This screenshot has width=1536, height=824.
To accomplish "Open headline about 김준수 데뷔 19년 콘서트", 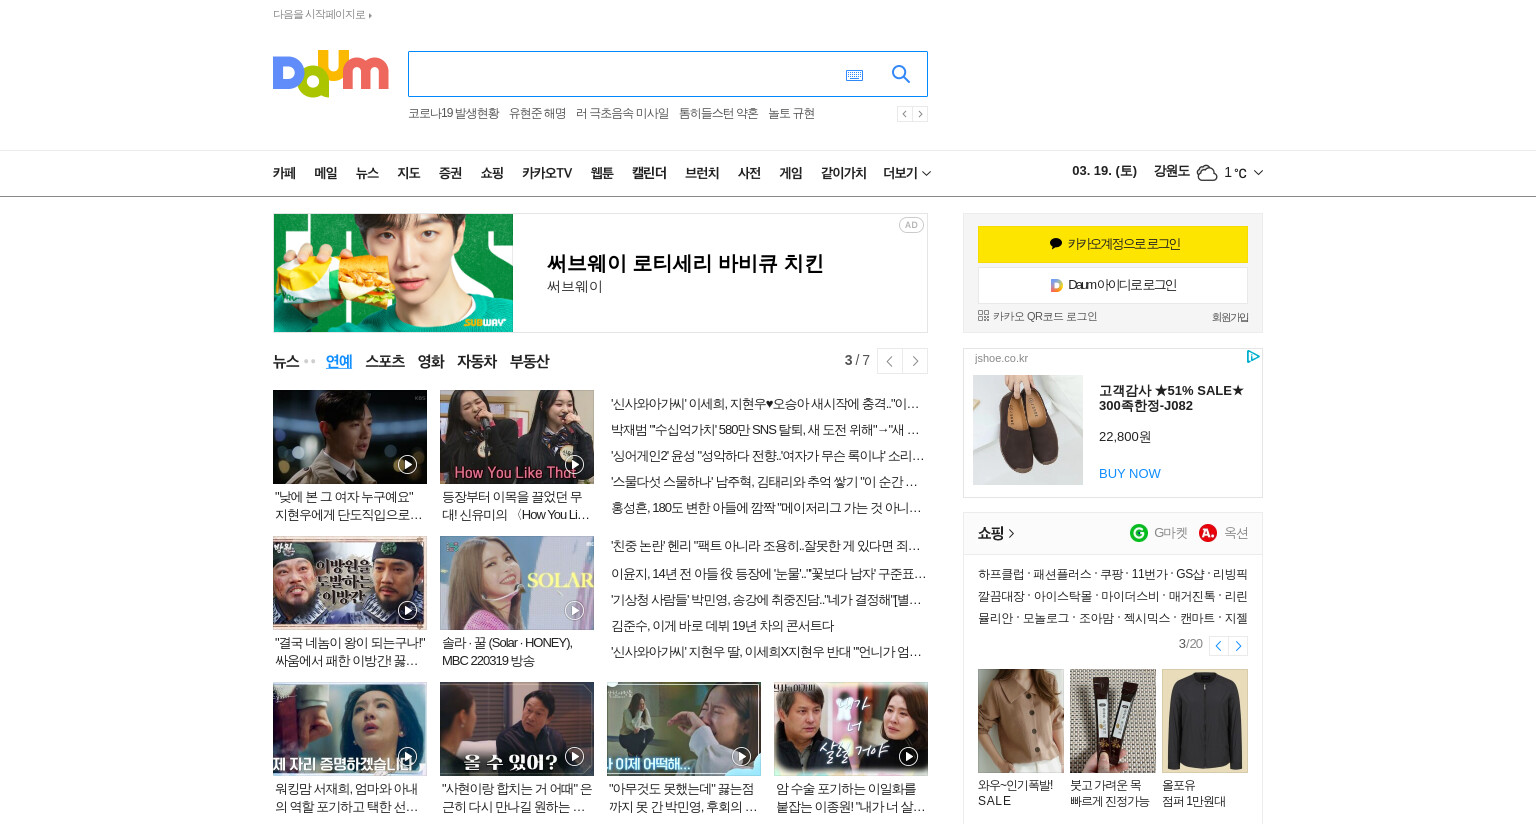I will [x=722, y=626].
